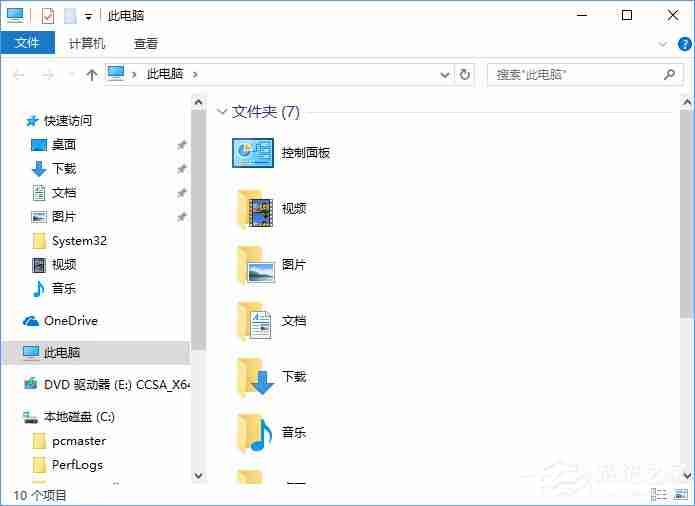Viewport: 695px width, 506px height.
Task: Click the computer icon in address bar
Action: pyautogui.click(x=116, y=73)
